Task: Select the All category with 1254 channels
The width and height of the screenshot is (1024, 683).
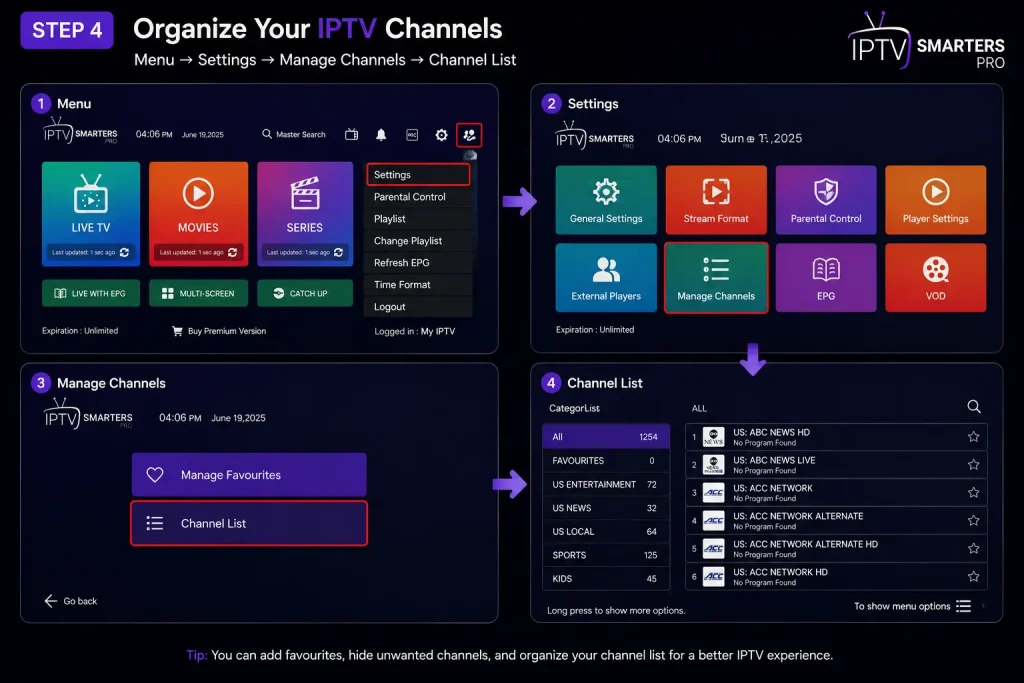Action: (x=606, y=437)
